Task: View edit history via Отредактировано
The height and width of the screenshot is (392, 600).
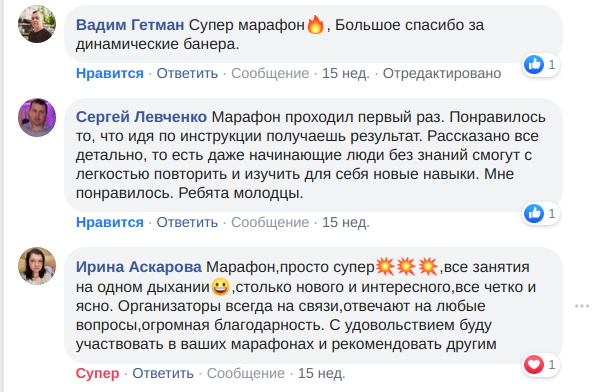Action: pyautogui.click(x=442, y=73)
